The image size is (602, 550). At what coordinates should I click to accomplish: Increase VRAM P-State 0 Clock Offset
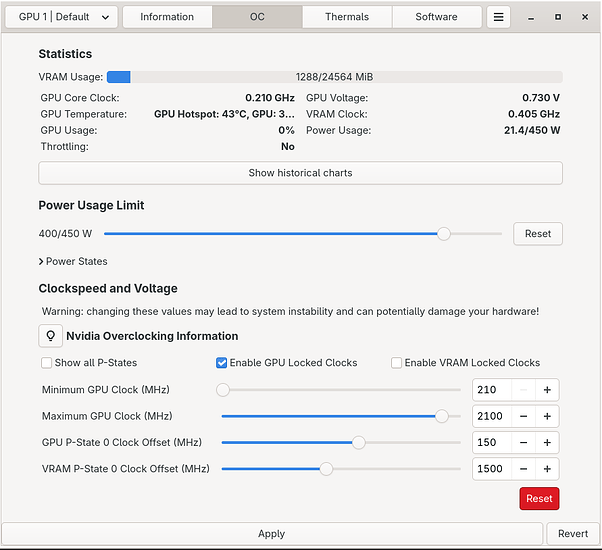tap(547, 469)
